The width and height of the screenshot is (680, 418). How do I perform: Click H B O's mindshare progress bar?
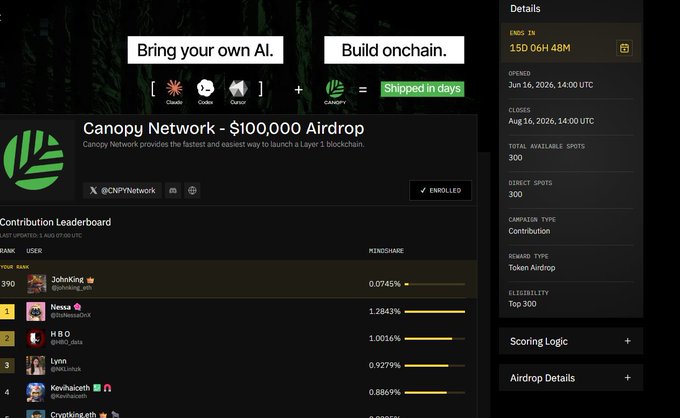(435, 338)
